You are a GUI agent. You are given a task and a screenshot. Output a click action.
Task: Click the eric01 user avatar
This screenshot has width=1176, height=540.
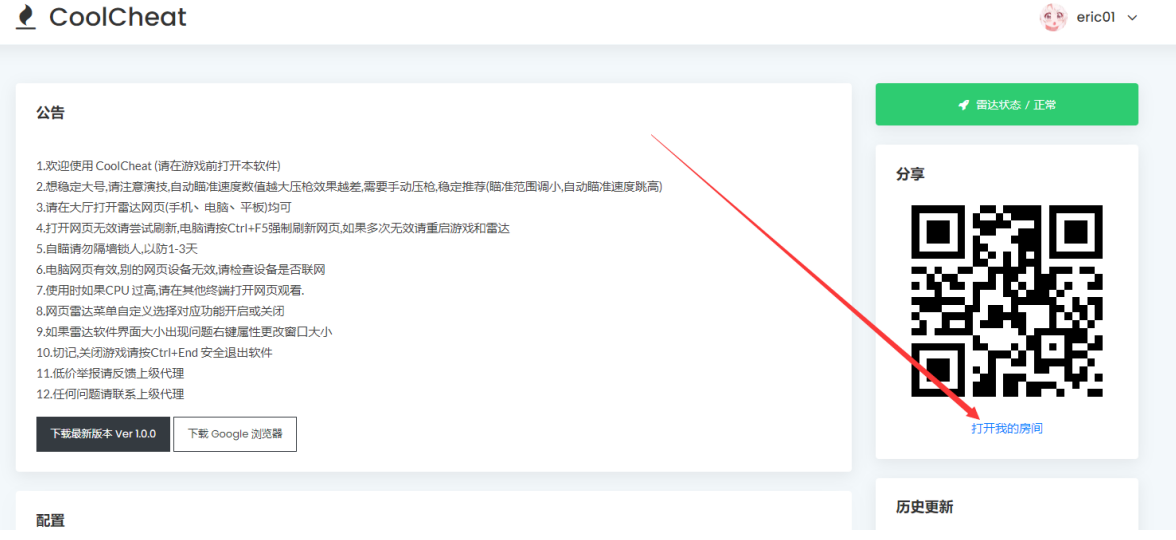(x=1053, y=17)
